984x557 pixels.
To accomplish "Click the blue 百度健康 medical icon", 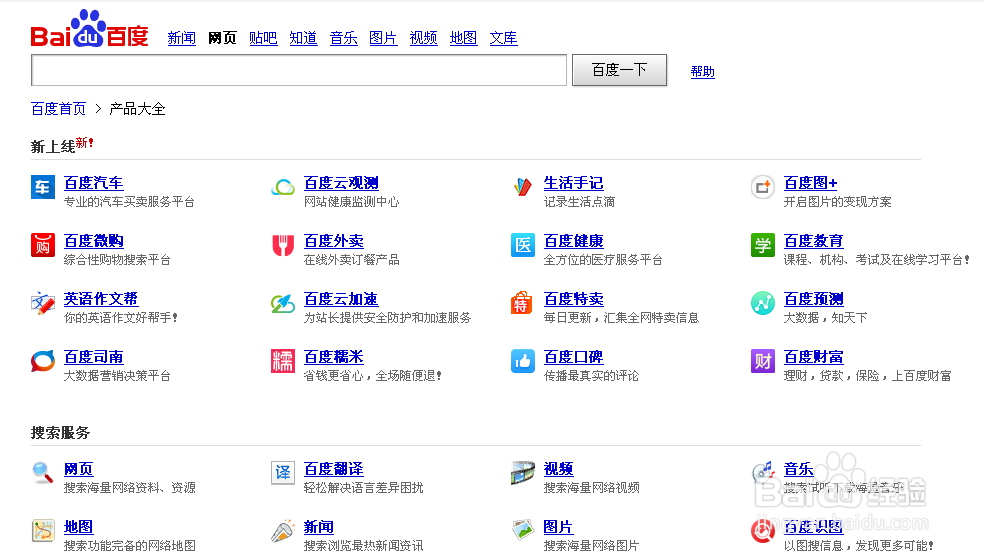I will [x=522, y=245].
